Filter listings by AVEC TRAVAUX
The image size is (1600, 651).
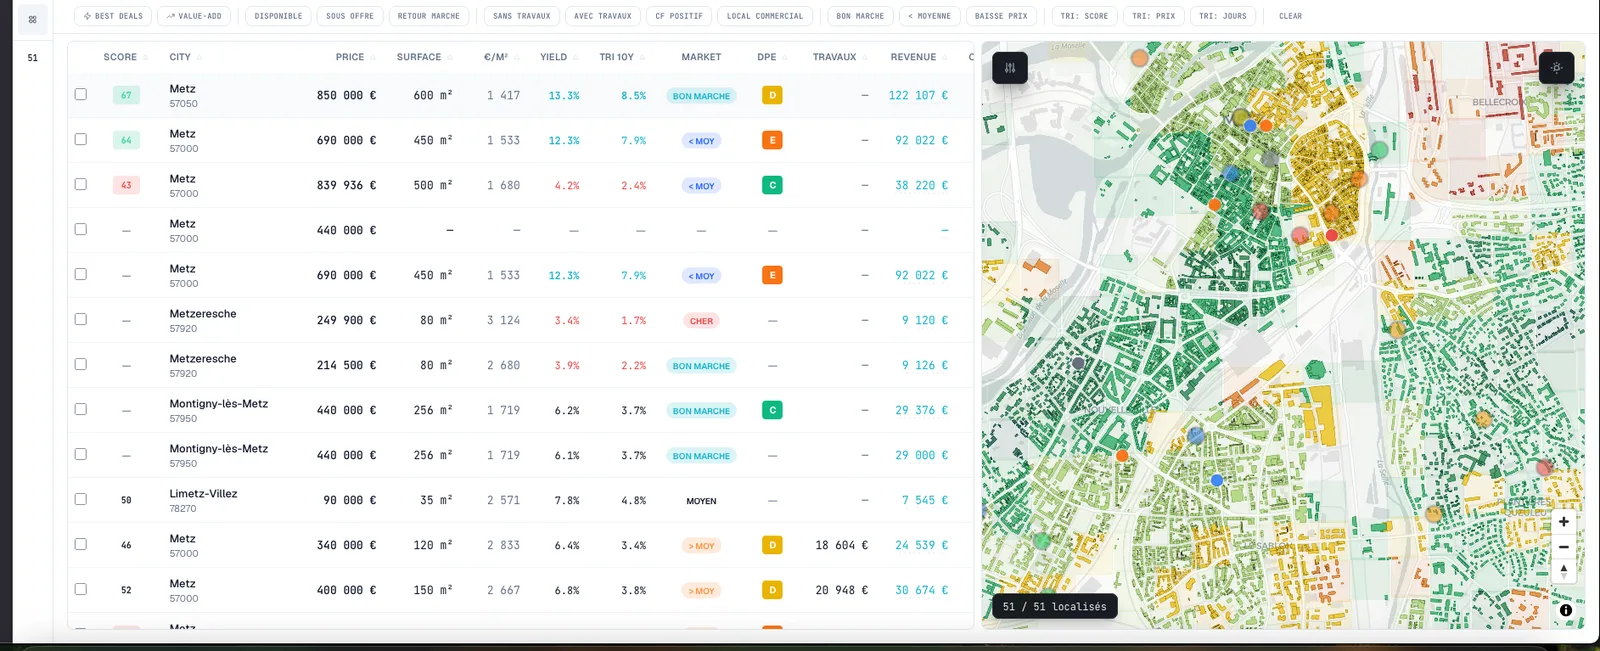[603, 16]
